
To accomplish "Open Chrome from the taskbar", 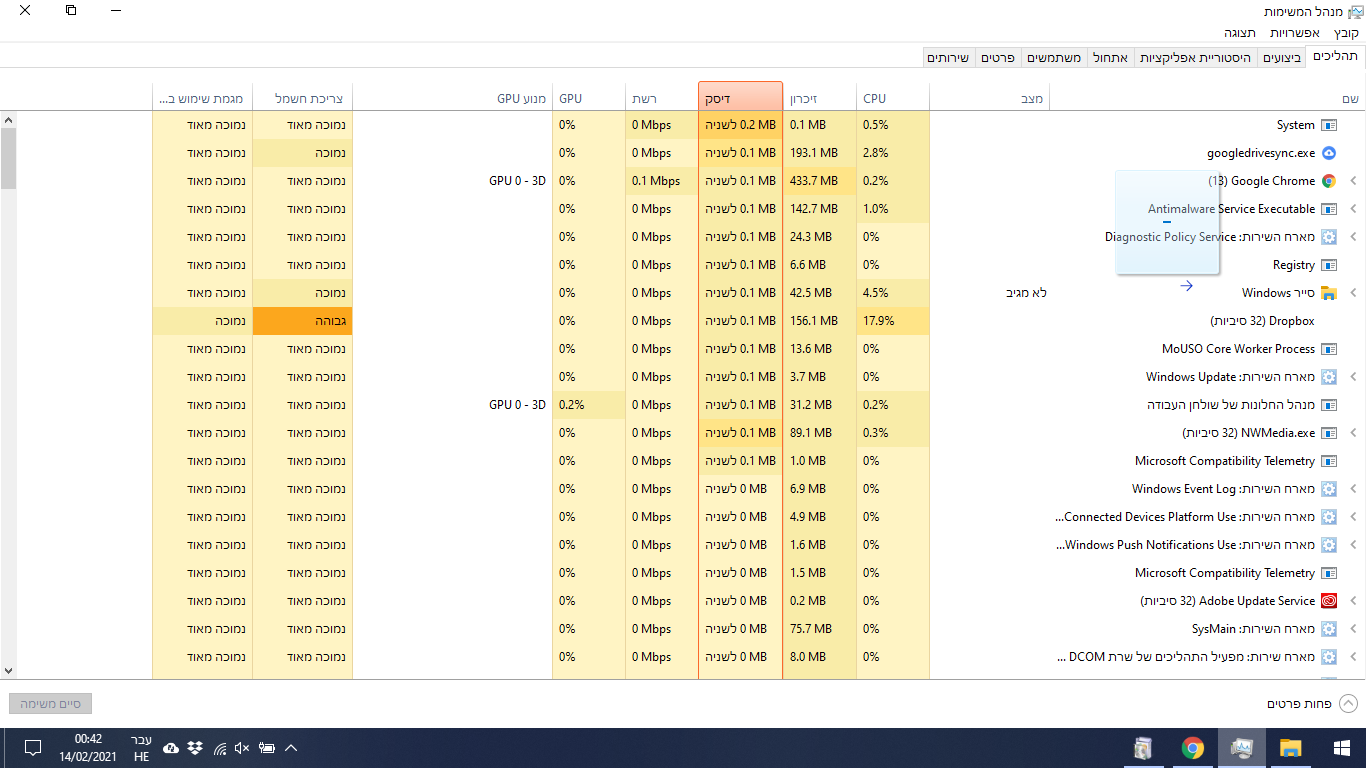I will point(1192,748).
